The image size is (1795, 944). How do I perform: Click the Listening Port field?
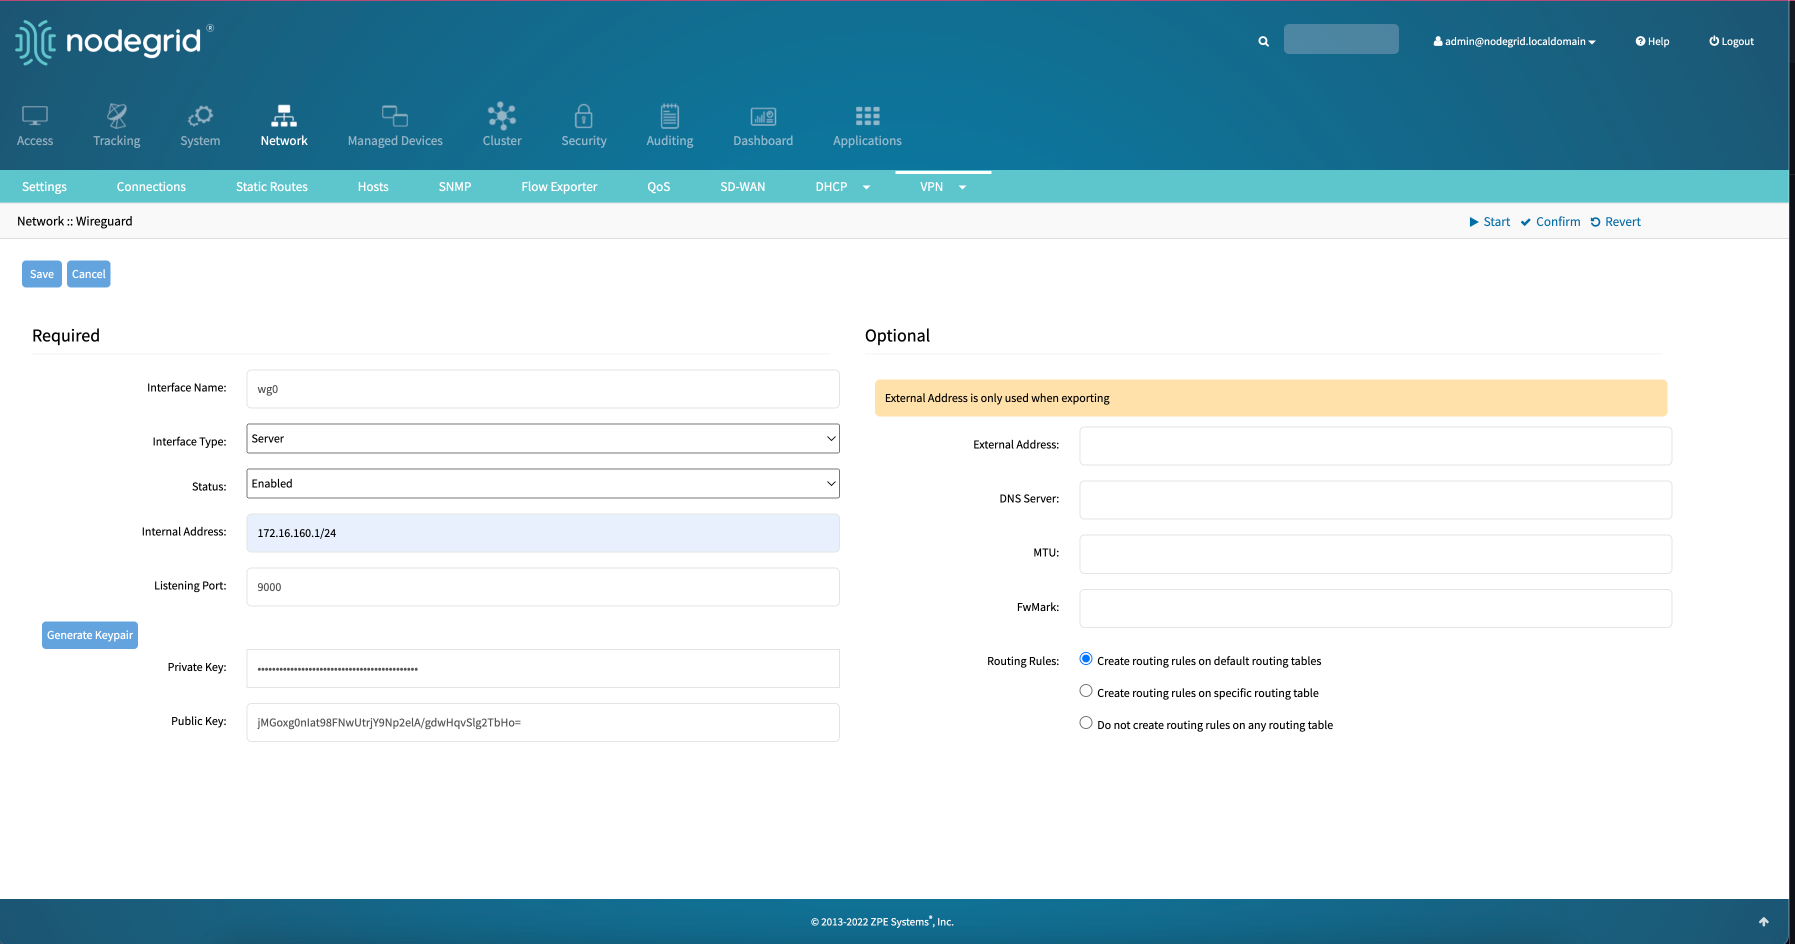[542, 586]
